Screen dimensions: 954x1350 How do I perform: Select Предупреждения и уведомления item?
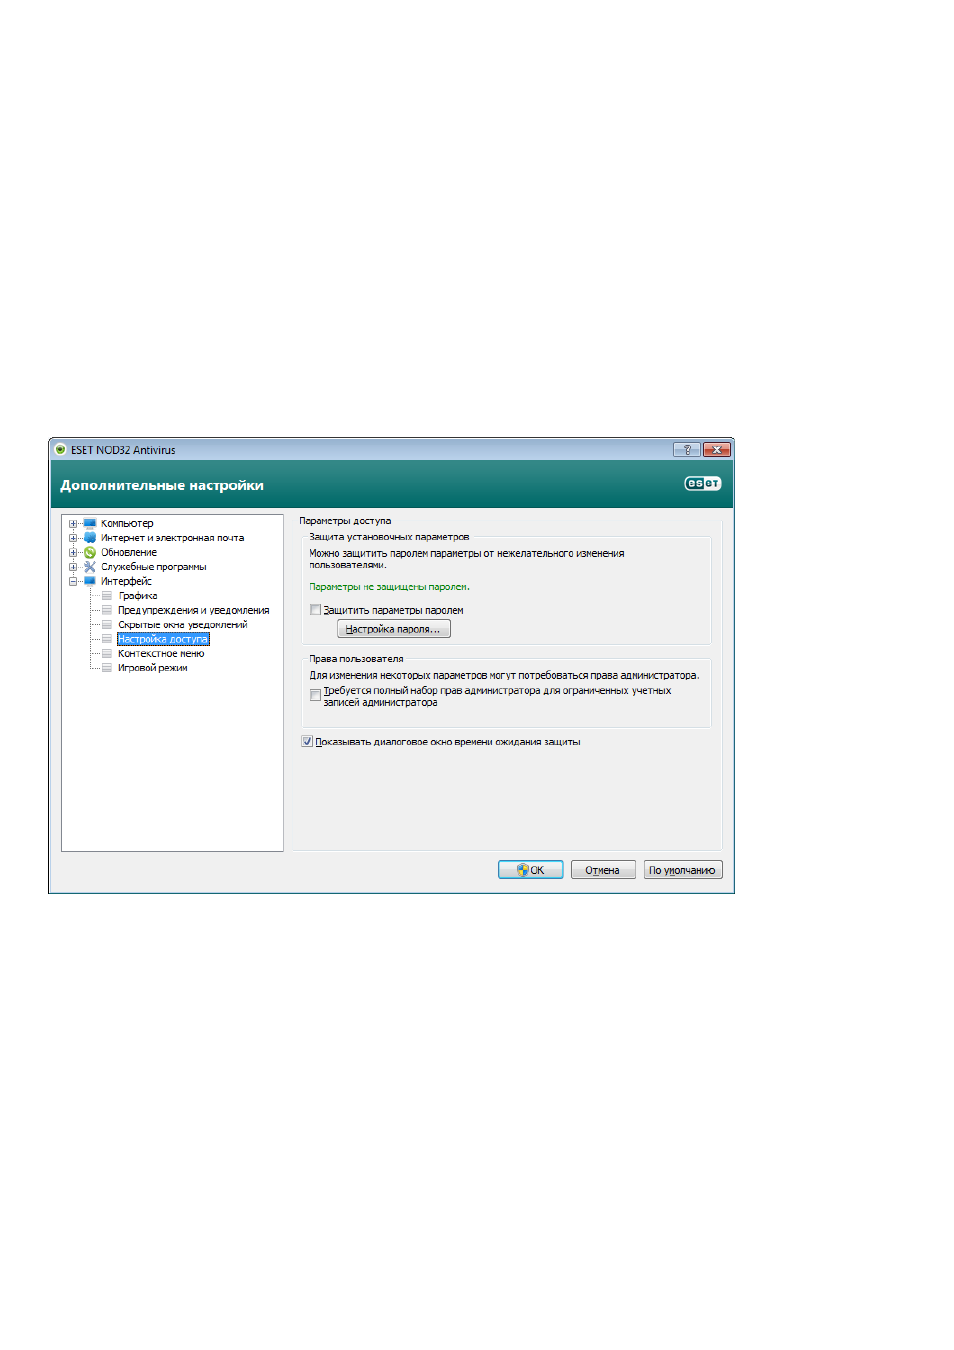click(x=194, y=610)
